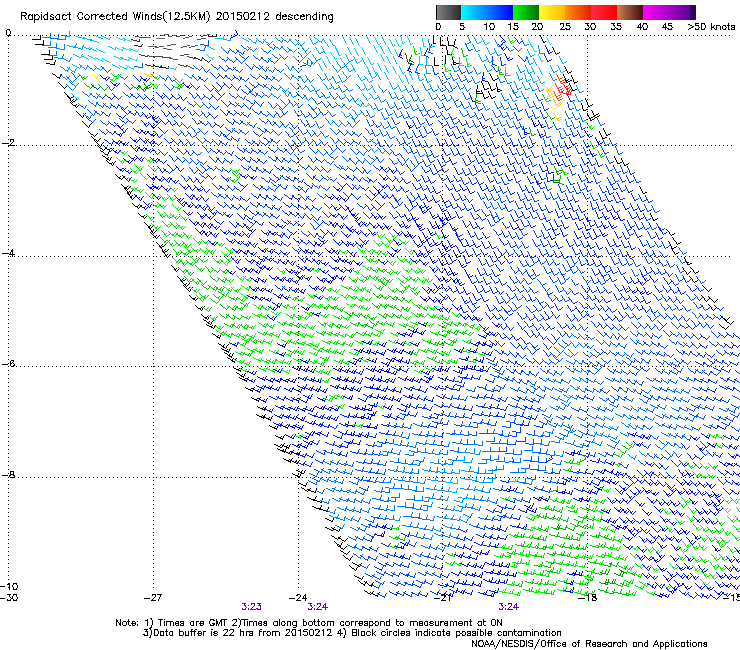Click the longitude label '-27' on bottom axis
740x650 pixels.
coord(153,597)
